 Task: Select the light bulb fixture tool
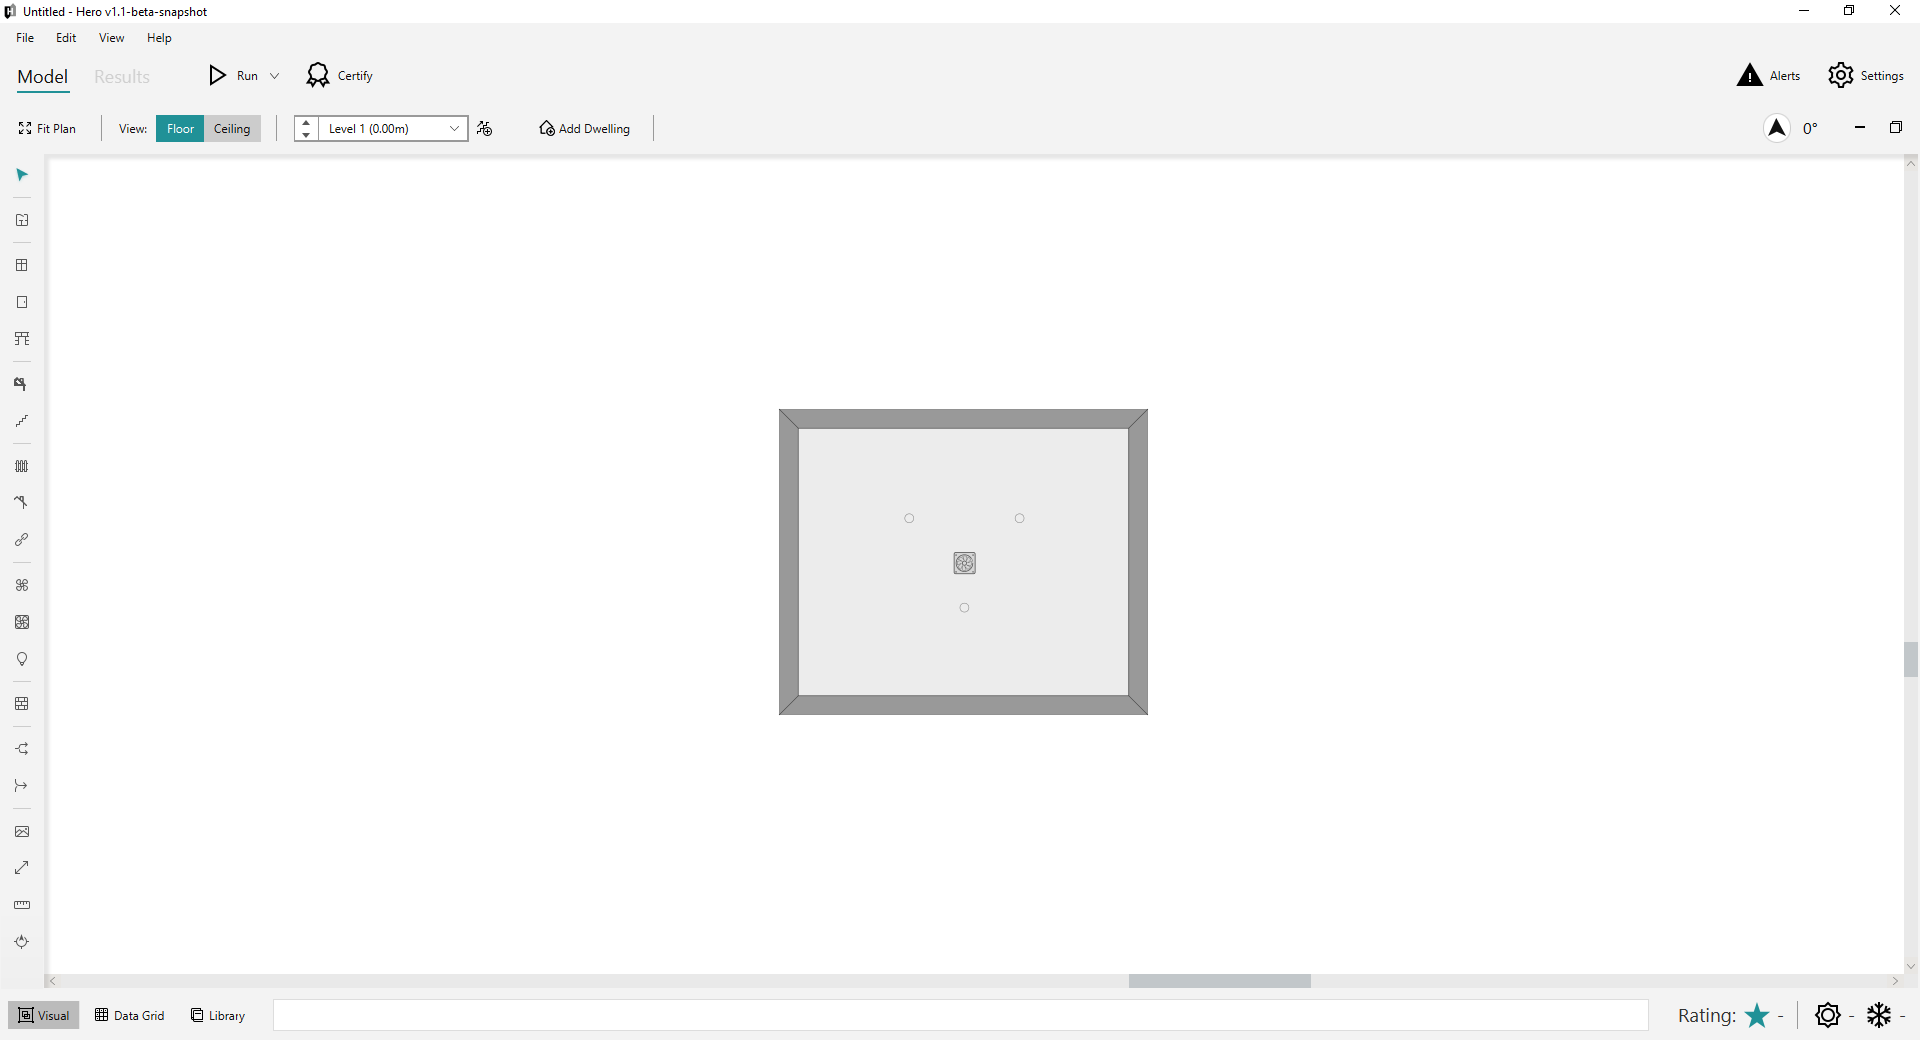(21, 659)
